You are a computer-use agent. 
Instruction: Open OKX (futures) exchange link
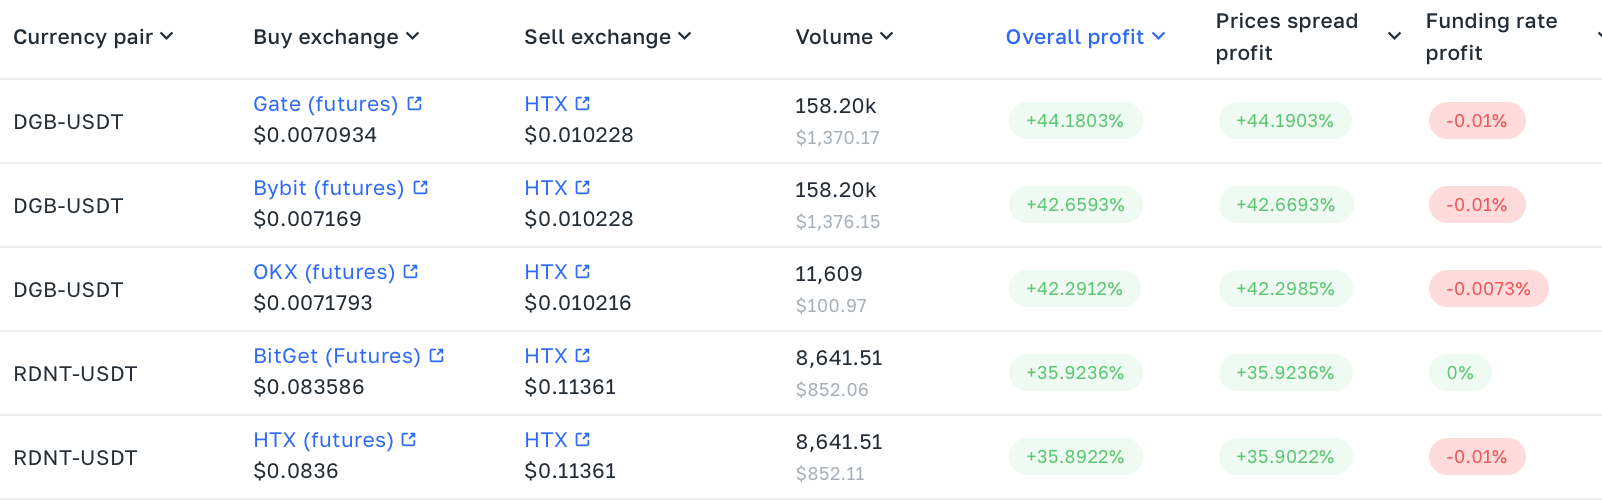(x=324, y=272)
